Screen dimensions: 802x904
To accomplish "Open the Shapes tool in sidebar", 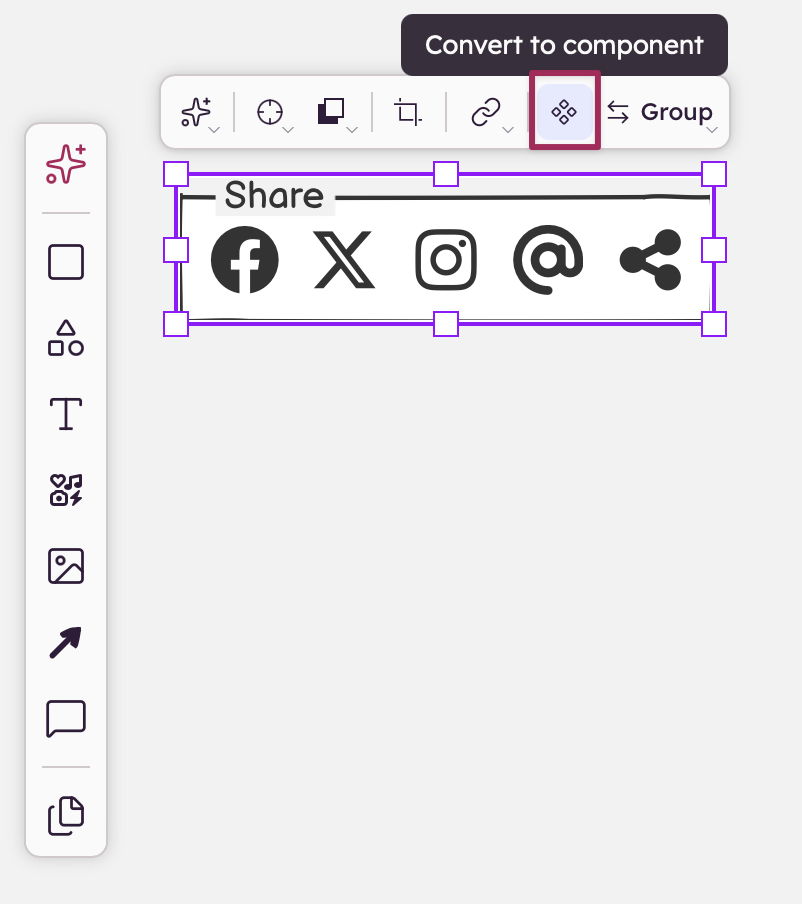I will [66, 338].
